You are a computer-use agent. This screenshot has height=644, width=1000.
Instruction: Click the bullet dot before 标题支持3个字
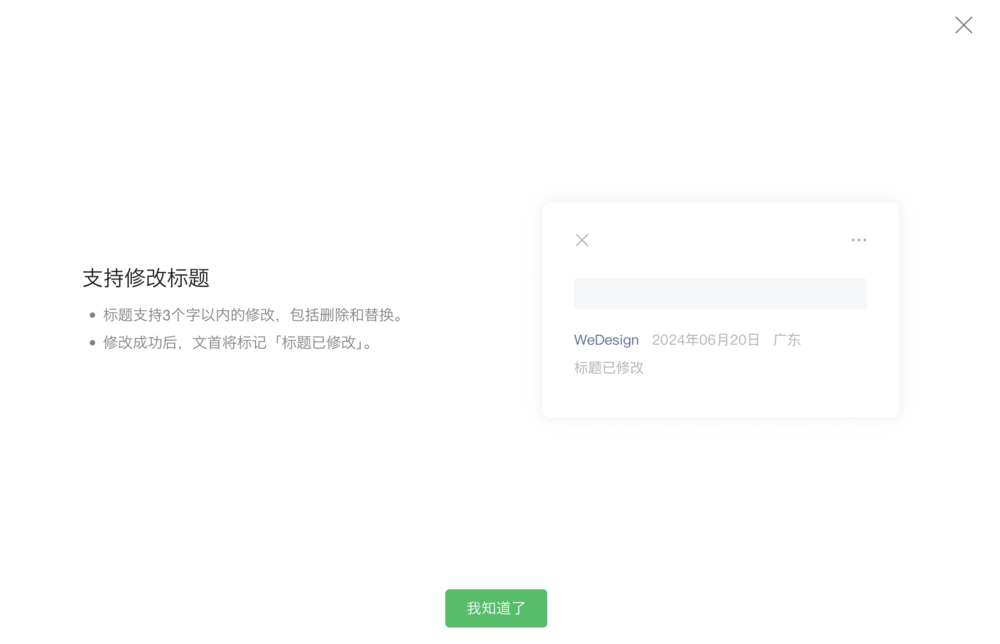pos(92,315)
